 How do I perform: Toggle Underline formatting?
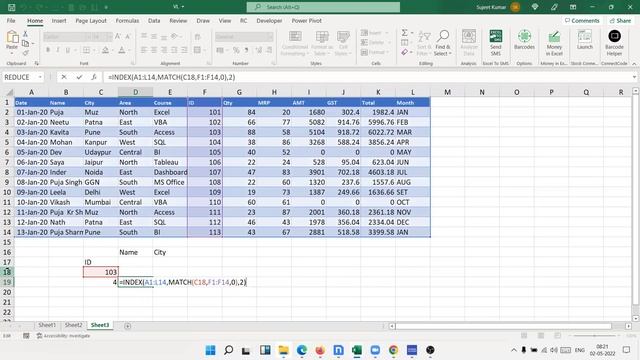click(68, 50)
